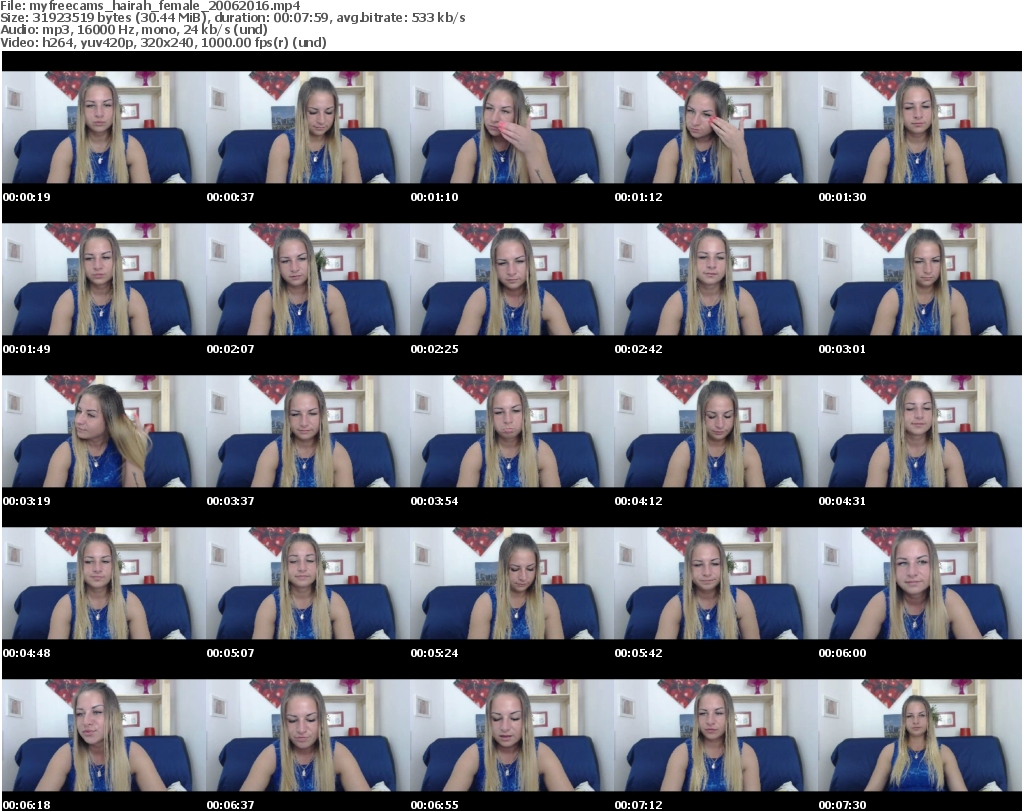
Task: Select the thumbnail frame at 00:05:24
Action: [x=511, y=584]
